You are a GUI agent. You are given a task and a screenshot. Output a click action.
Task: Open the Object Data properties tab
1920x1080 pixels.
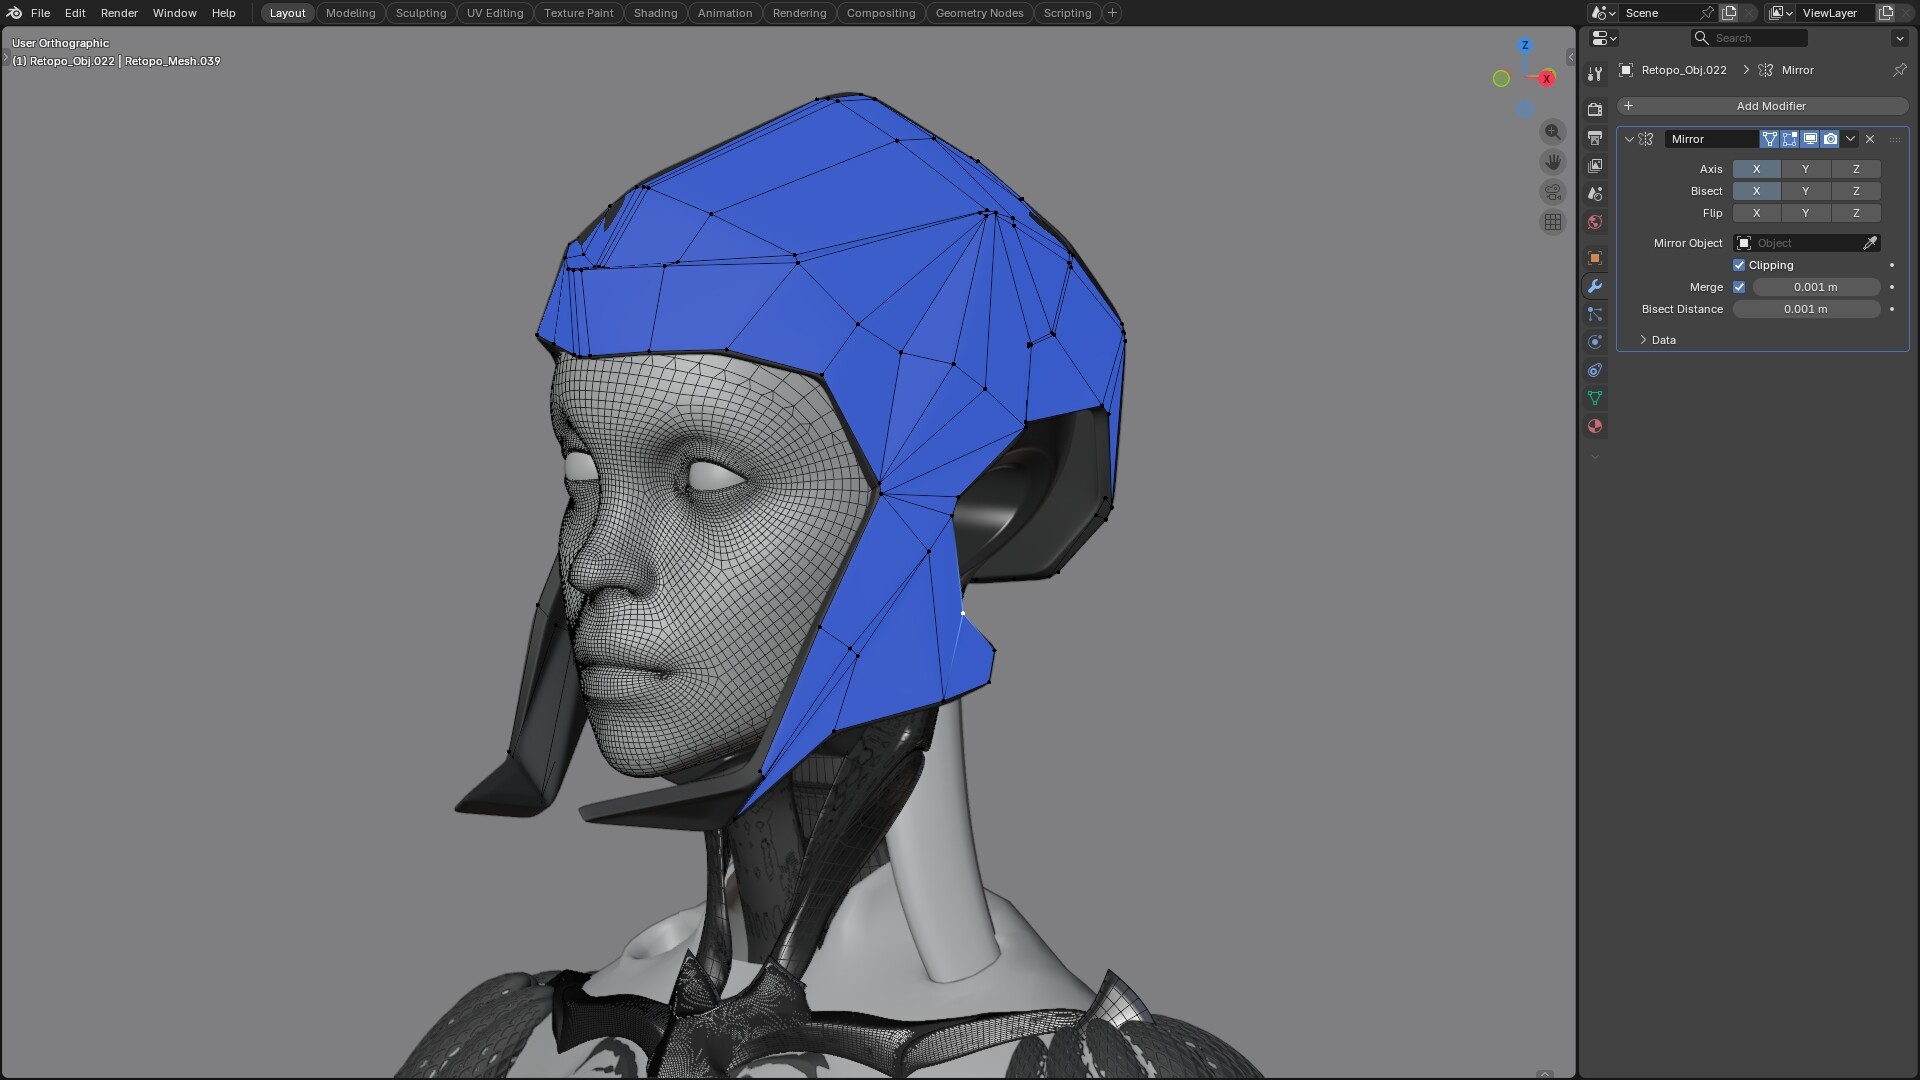click(1595, 398)
